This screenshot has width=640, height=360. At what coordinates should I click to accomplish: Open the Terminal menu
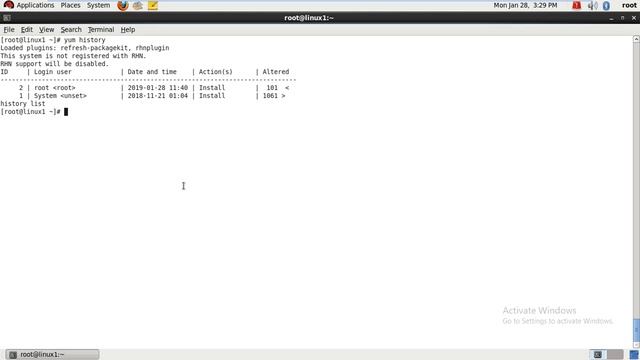[101, 29]
